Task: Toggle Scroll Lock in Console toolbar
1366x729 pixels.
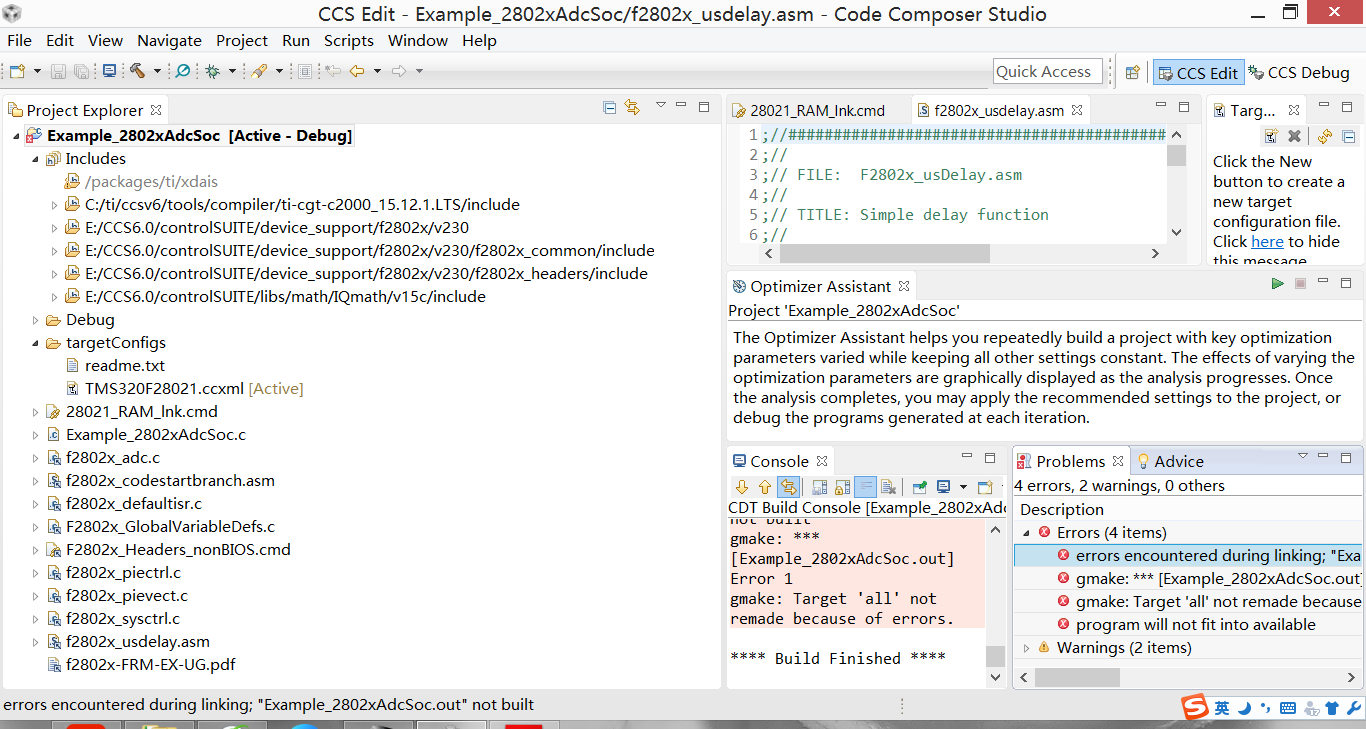Action: point(842,487)
